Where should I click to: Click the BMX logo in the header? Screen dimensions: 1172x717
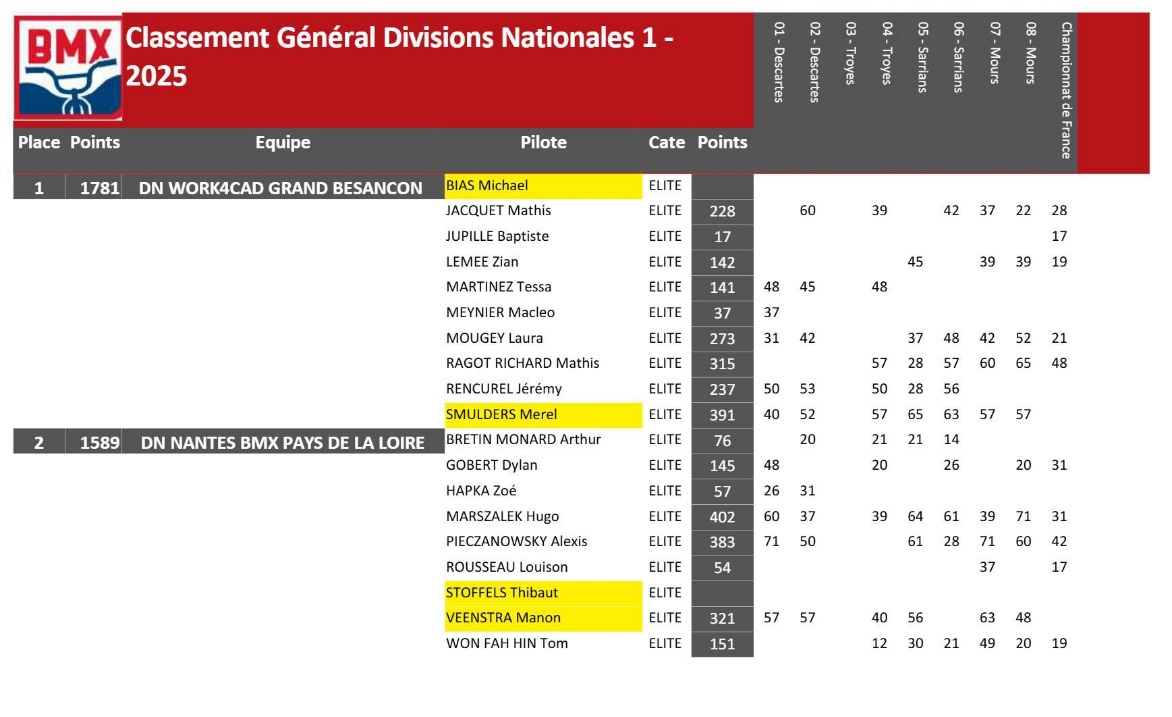click(68, 68)
